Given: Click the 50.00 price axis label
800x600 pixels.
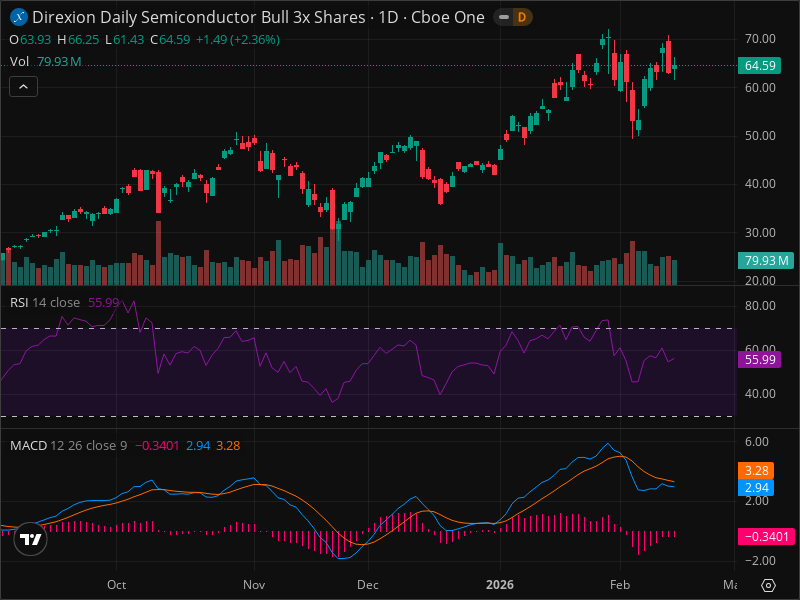Looking at the screenshot, I should pos(760,136).
